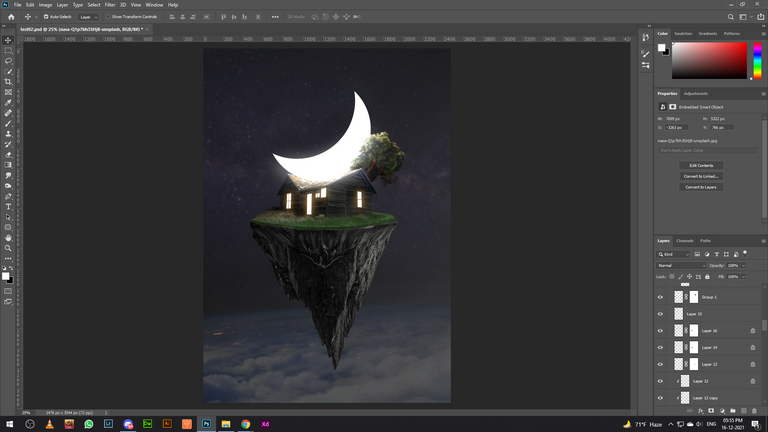Screen dimensions: 768x432
Task: Add layer style with fx icon
Action: (x=700, y=411)
